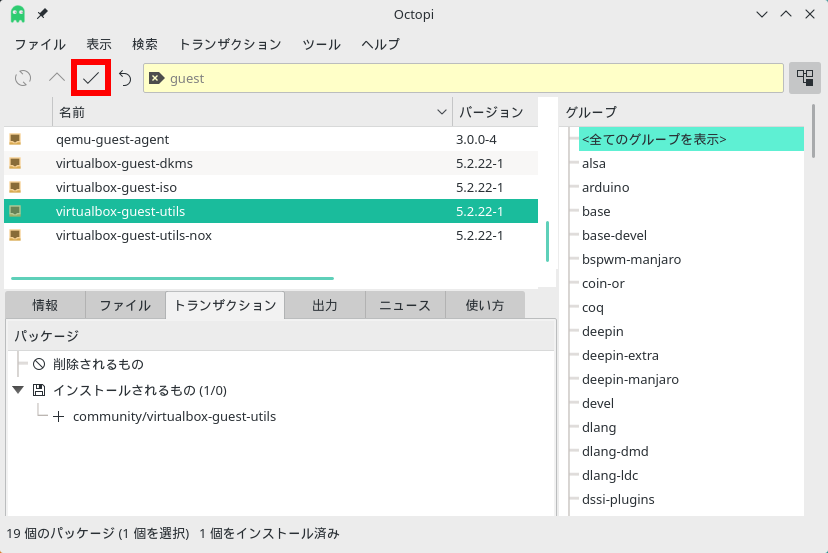Switch to the 使い方 tab

coord(485,305)
